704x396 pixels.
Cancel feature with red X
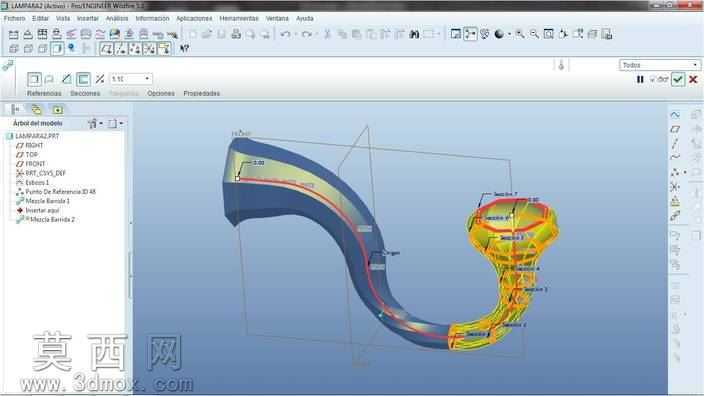point(693,79)
